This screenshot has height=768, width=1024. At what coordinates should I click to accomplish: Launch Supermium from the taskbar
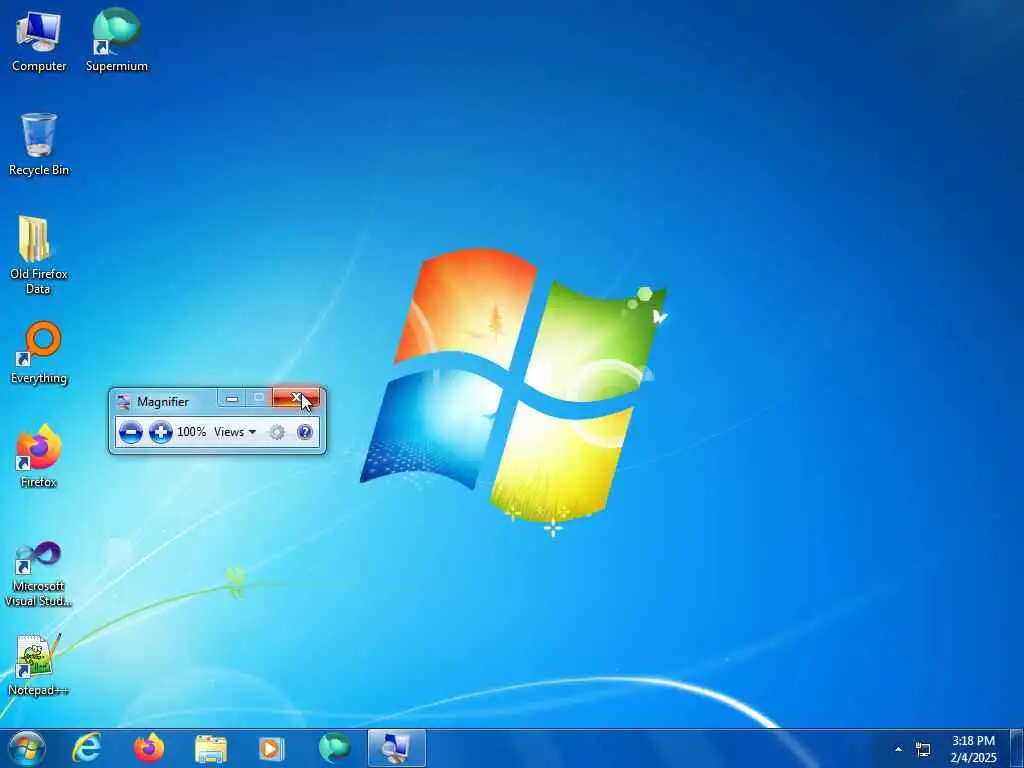coord(334,748)
